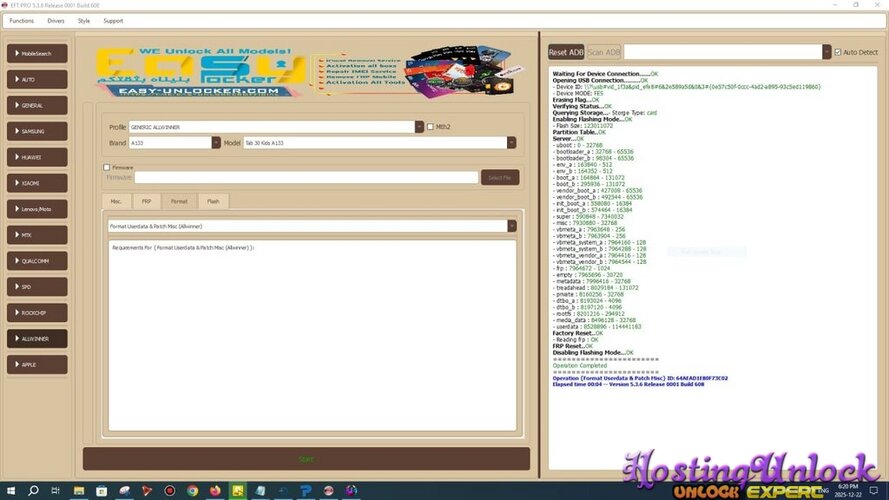Viewport: 889px width, 500px height.
Task: Open File Explorer from the taskbar
Action: point(79,491)
